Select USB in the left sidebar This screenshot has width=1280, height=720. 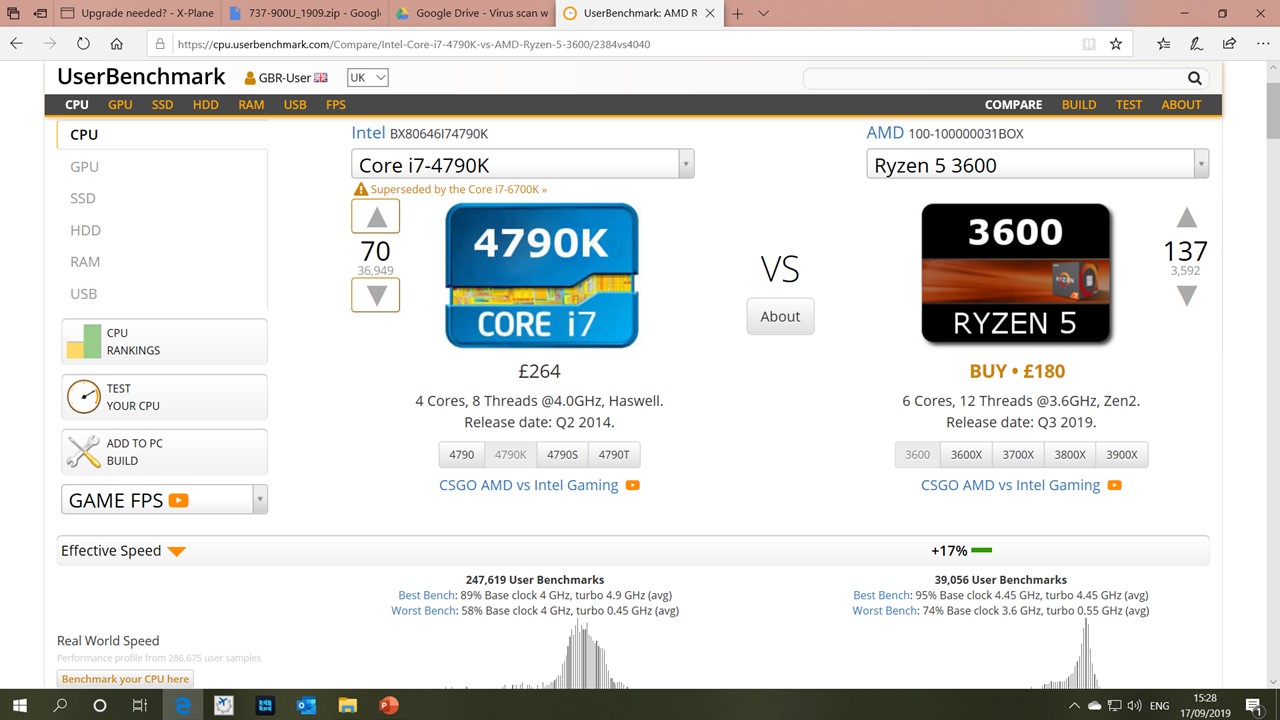[x=84, y=293]
